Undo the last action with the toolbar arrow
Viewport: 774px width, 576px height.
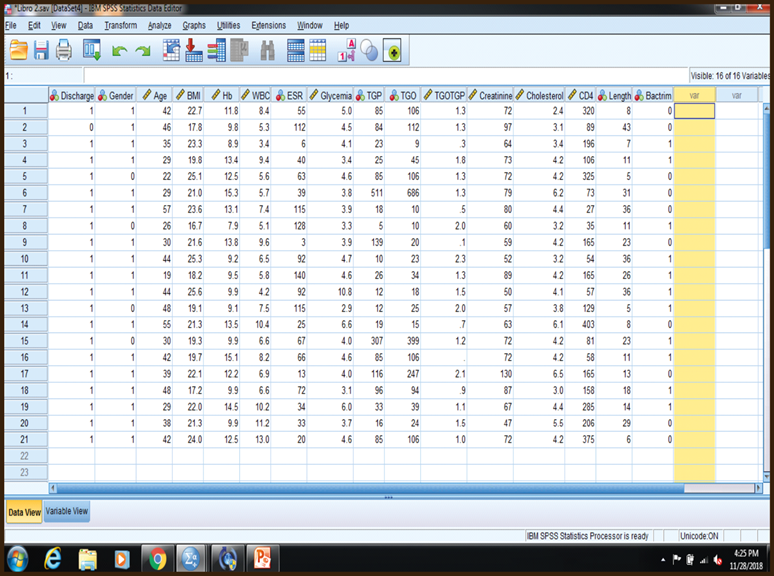tap(120, 50)
